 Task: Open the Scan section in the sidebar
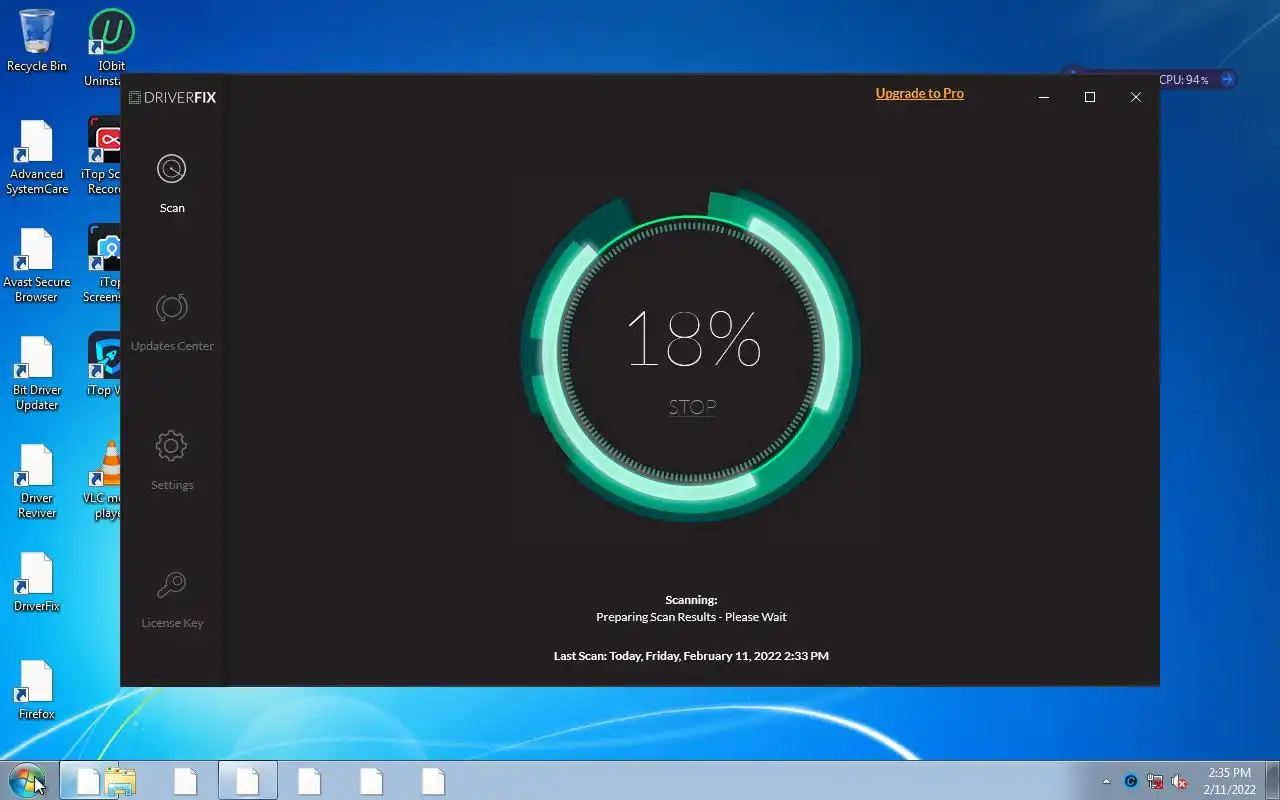172,185
